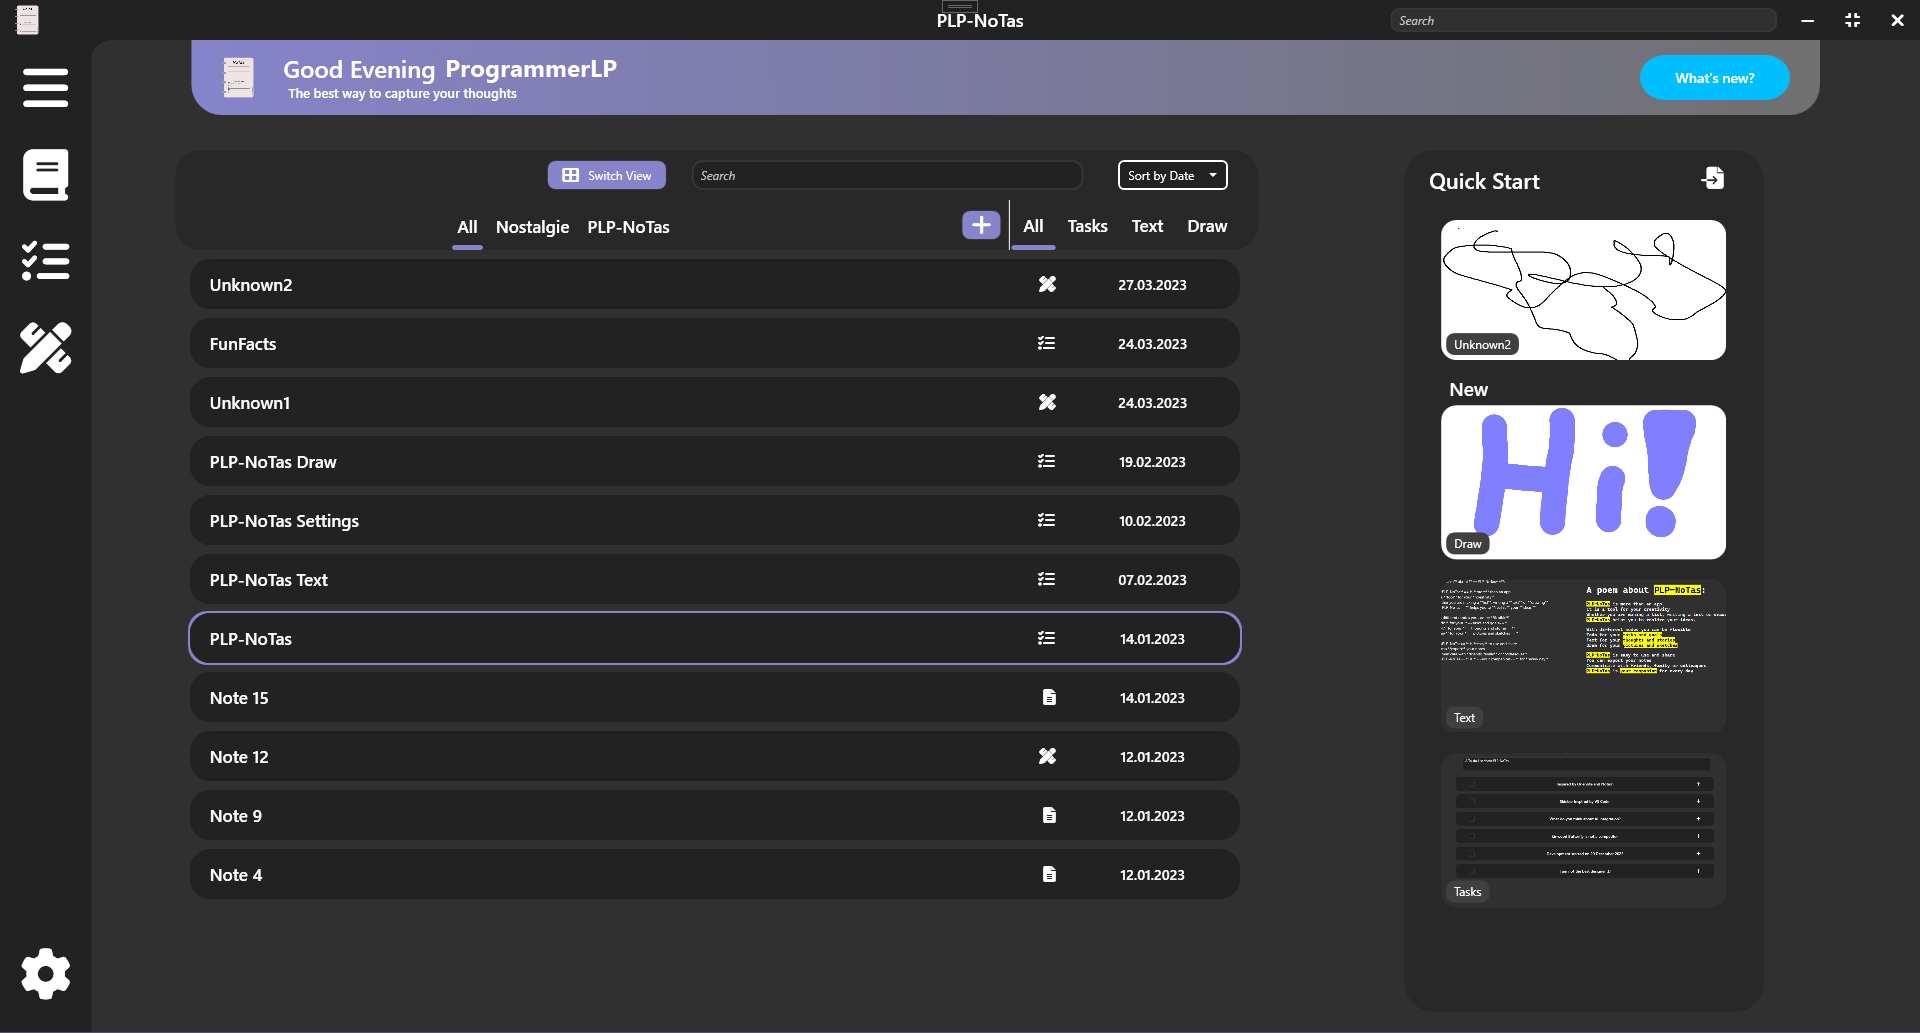Click the draw icon beside Unknown2
The height and width of the screenshot is (1033, 1920).
pyautogui.click(x=1048, y=284)
